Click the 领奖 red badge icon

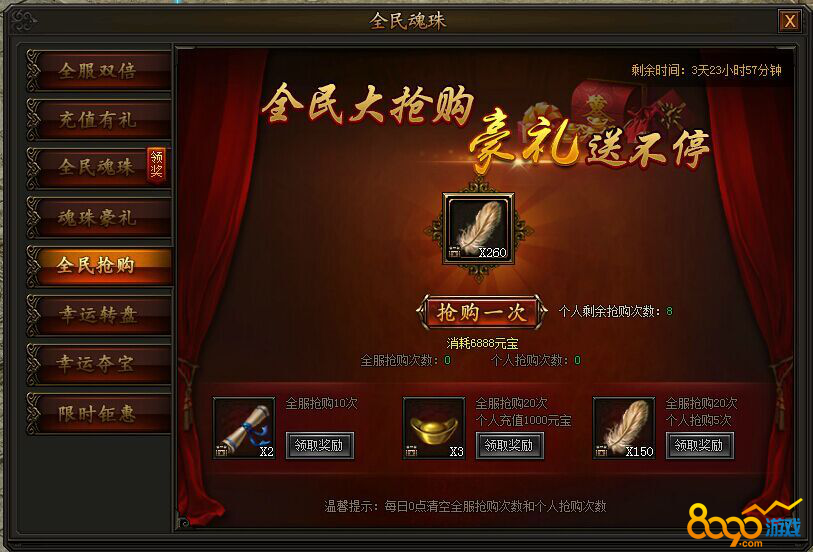click(x=157, y=165)
